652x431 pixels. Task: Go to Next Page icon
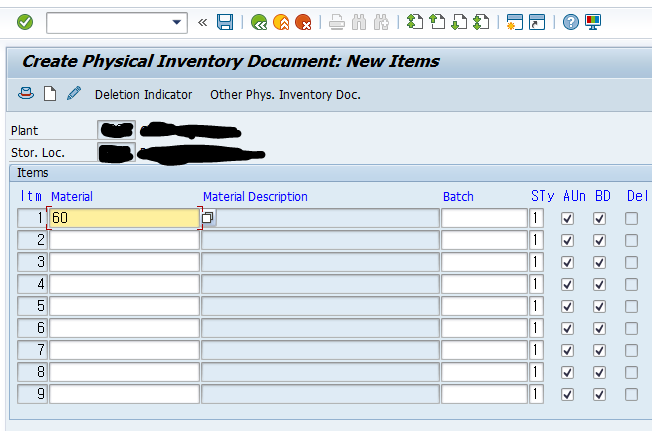(x=459, y=22)
